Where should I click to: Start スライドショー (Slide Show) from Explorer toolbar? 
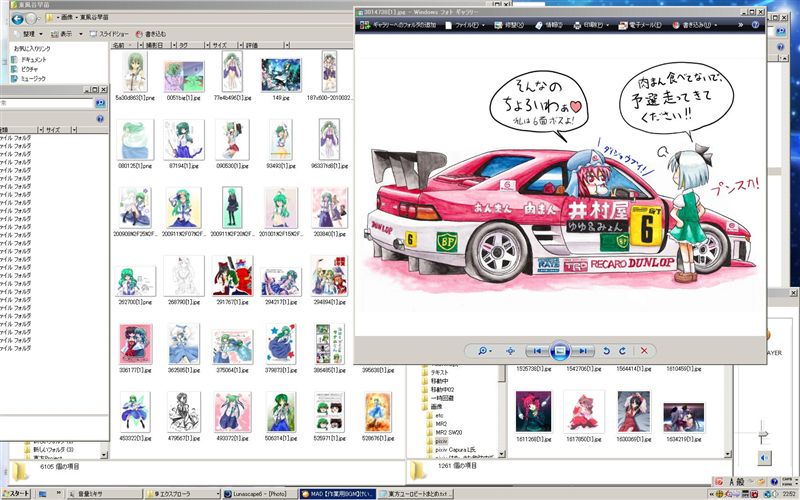(109, 34)
